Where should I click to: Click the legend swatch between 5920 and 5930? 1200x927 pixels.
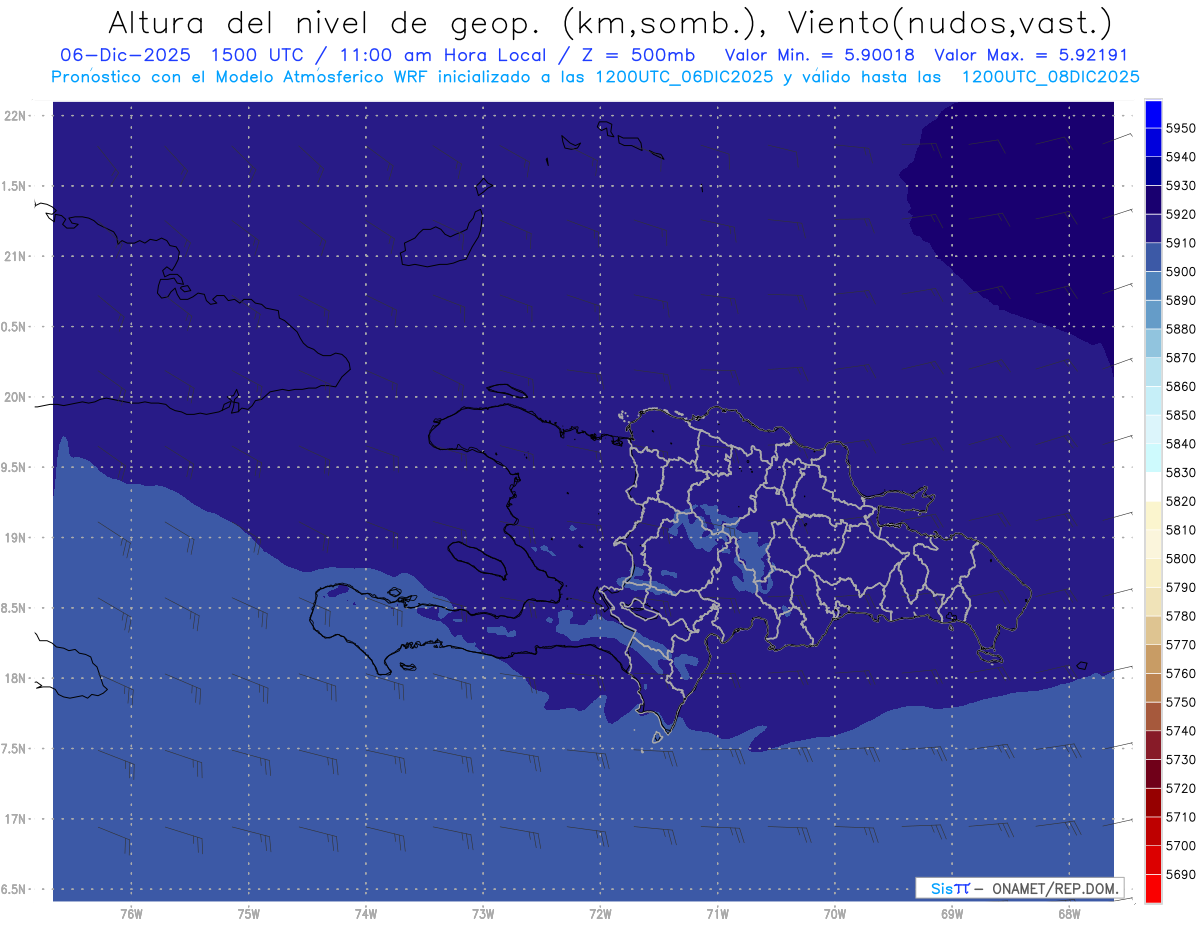(x=1153, y=200)
